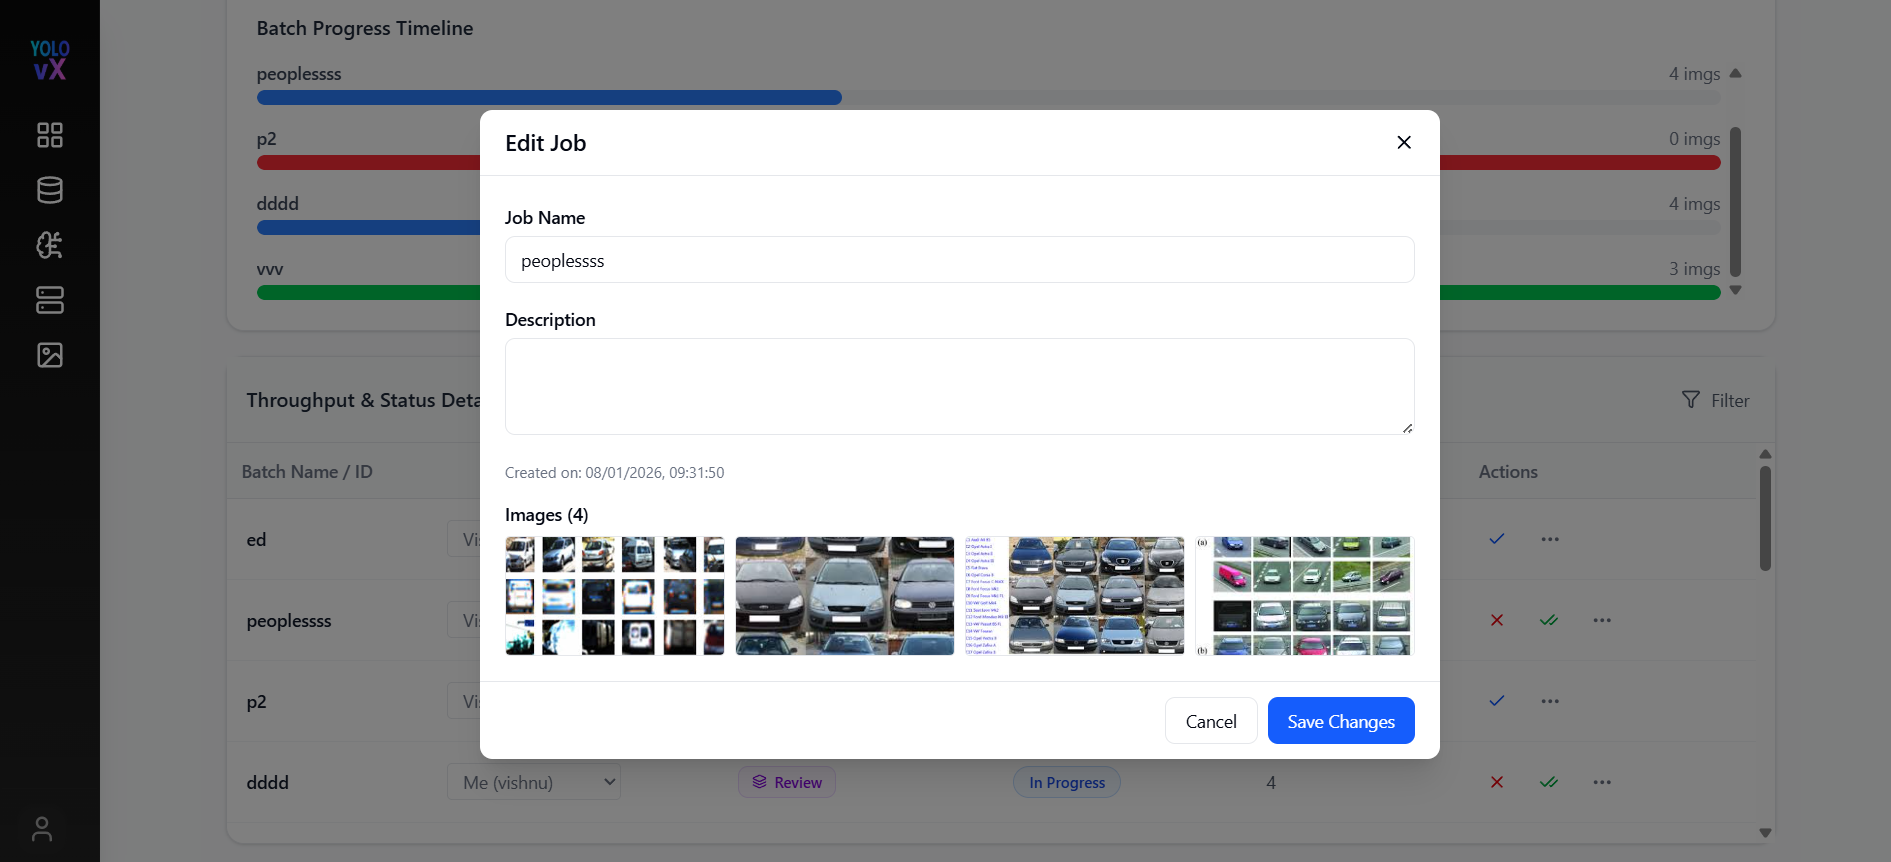
Task: Open the user profile icon at sidebar bottom
Action: [x=42, y=829]
